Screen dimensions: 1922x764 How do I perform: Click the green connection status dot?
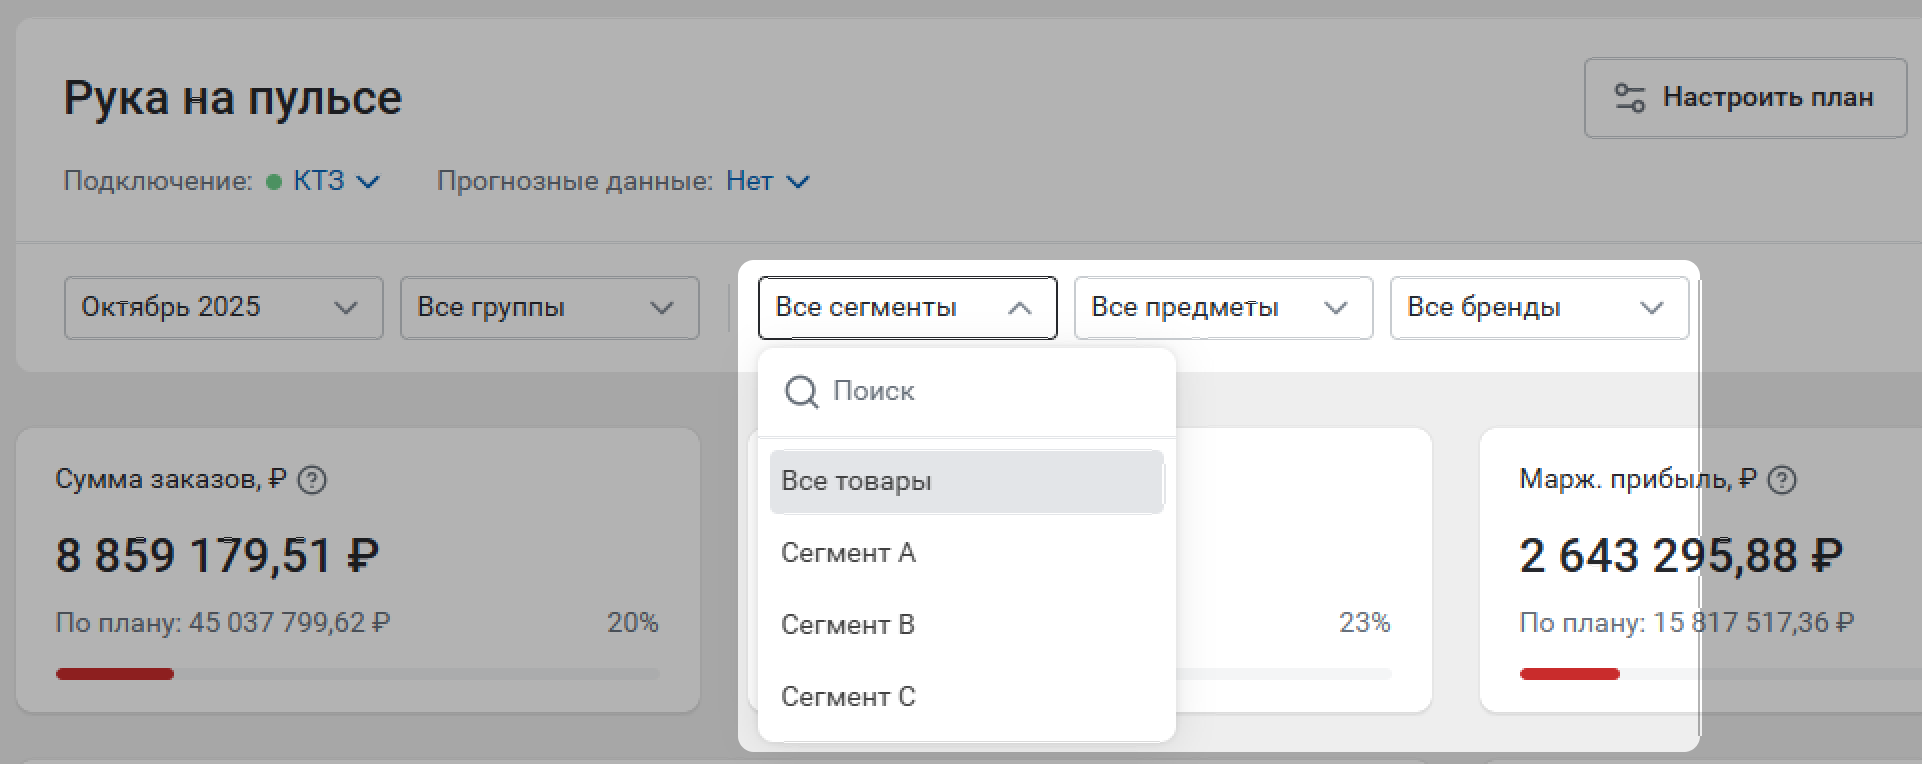274,182
